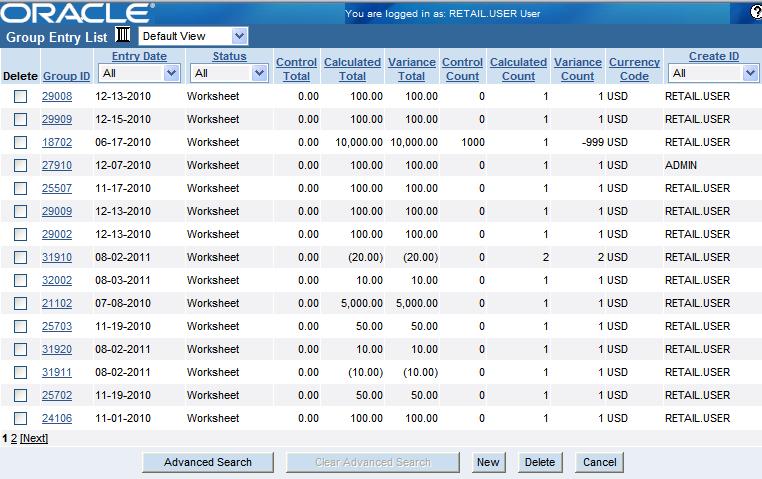Sort by Status column header

[229, 56]
